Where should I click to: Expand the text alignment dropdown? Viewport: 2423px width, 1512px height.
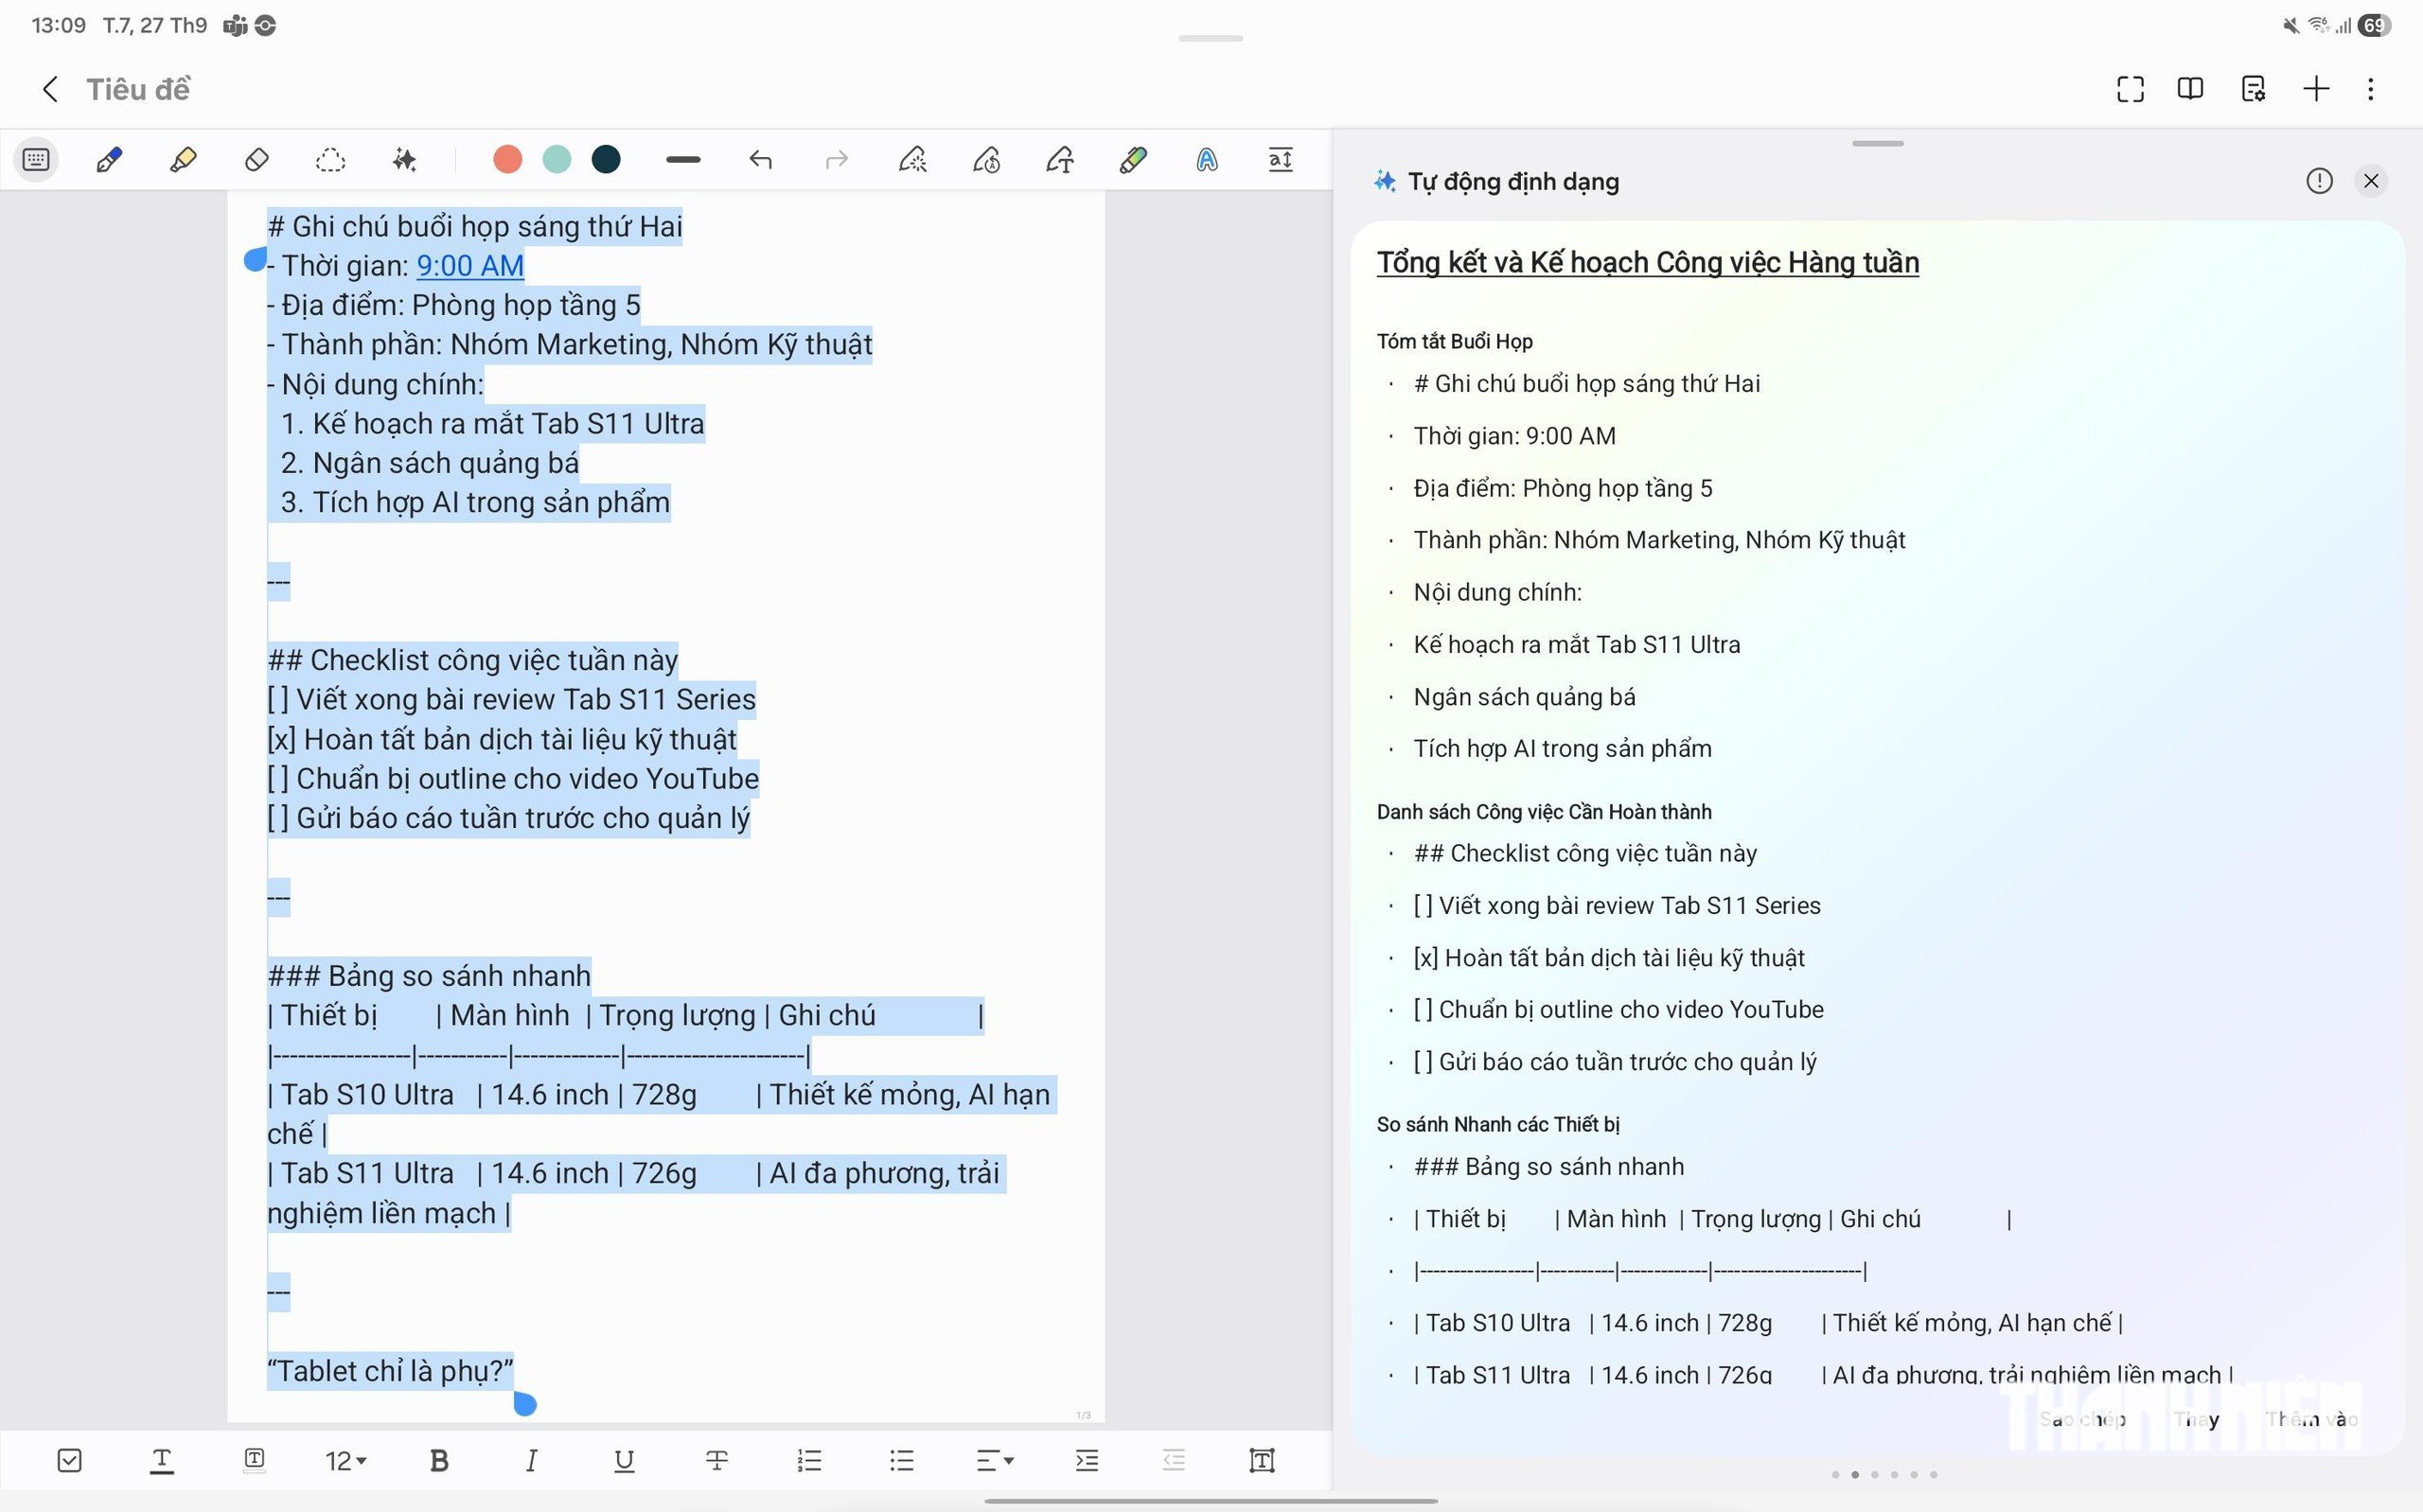tap(995, 1461)
